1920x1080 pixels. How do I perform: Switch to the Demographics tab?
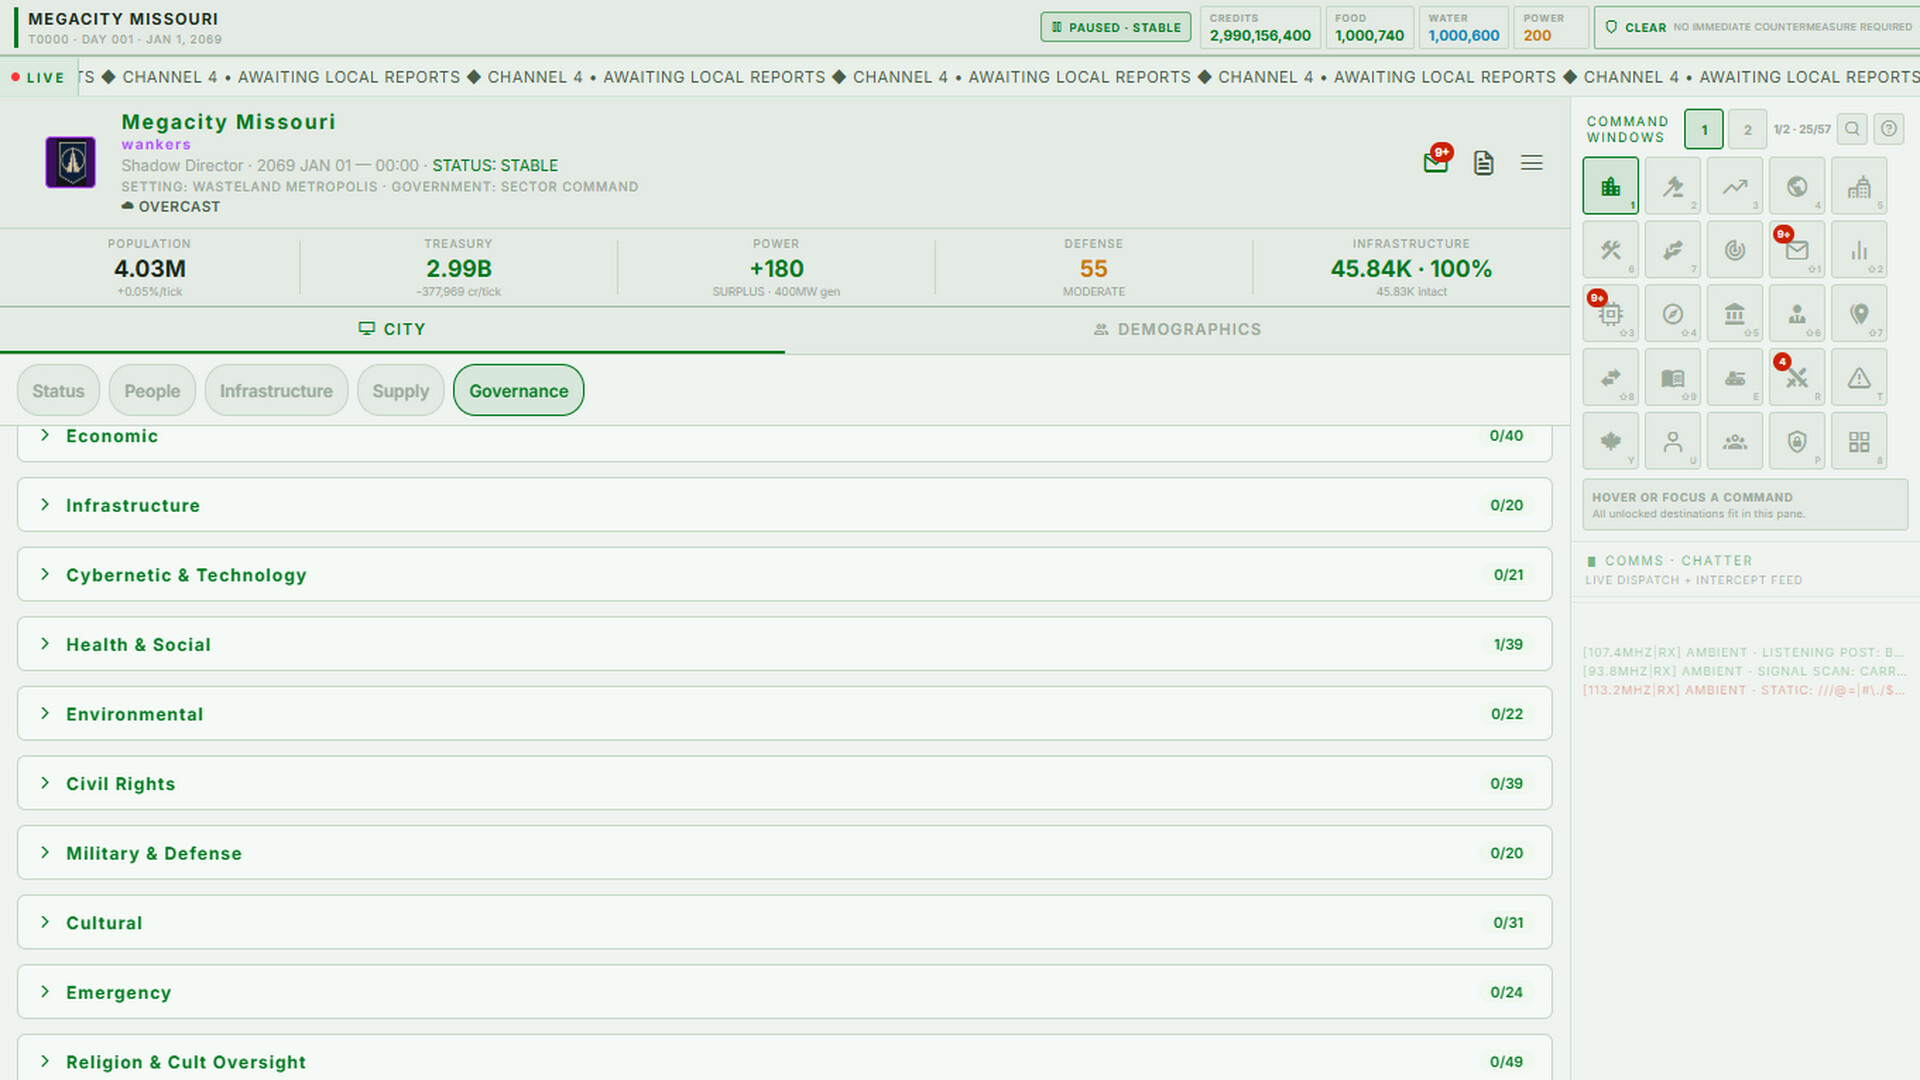pos(1177,329)
